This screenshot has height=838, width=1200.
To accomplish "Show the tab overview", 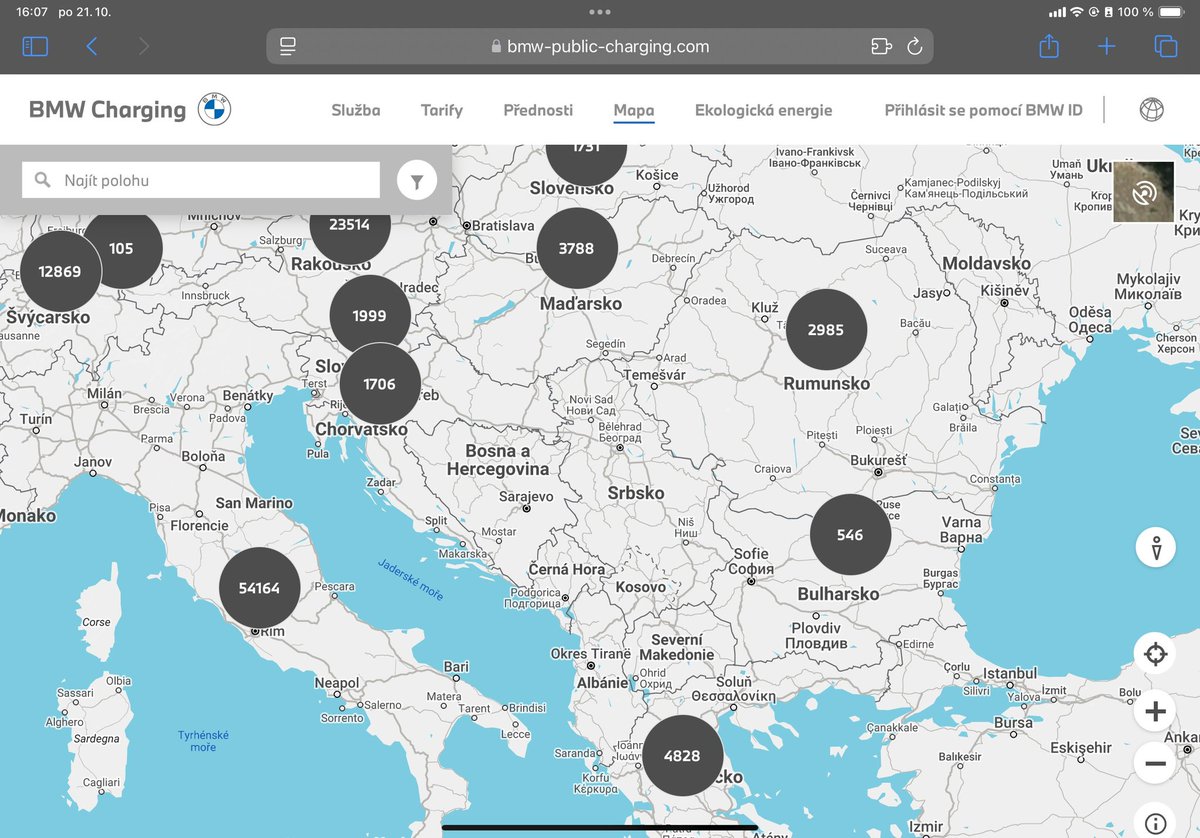I will [1165, 46].
